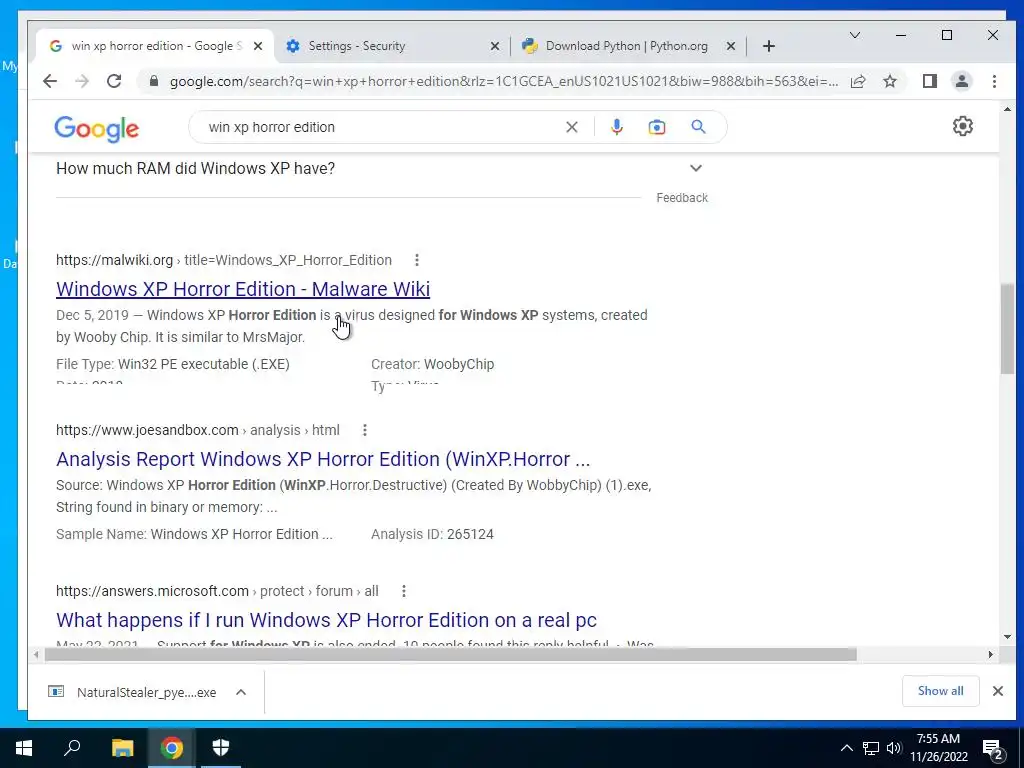
Task: Show hidden system tray icons
Action: [846, 748]
